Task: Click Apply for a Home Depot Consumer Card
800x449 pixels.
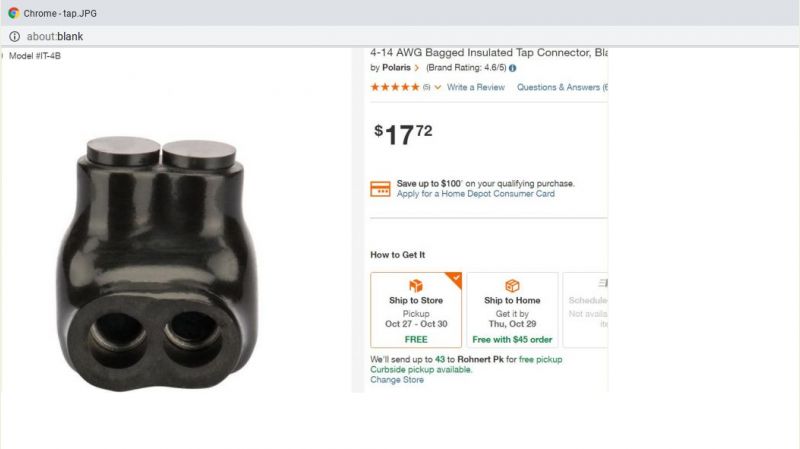Action: (476, 194)
